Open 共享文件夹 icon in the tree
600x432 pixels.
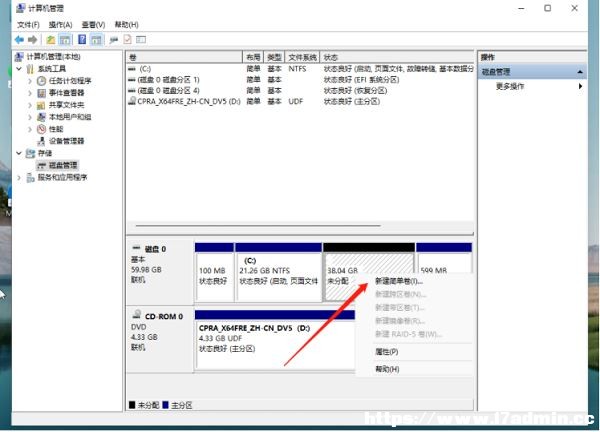(41, 105)
